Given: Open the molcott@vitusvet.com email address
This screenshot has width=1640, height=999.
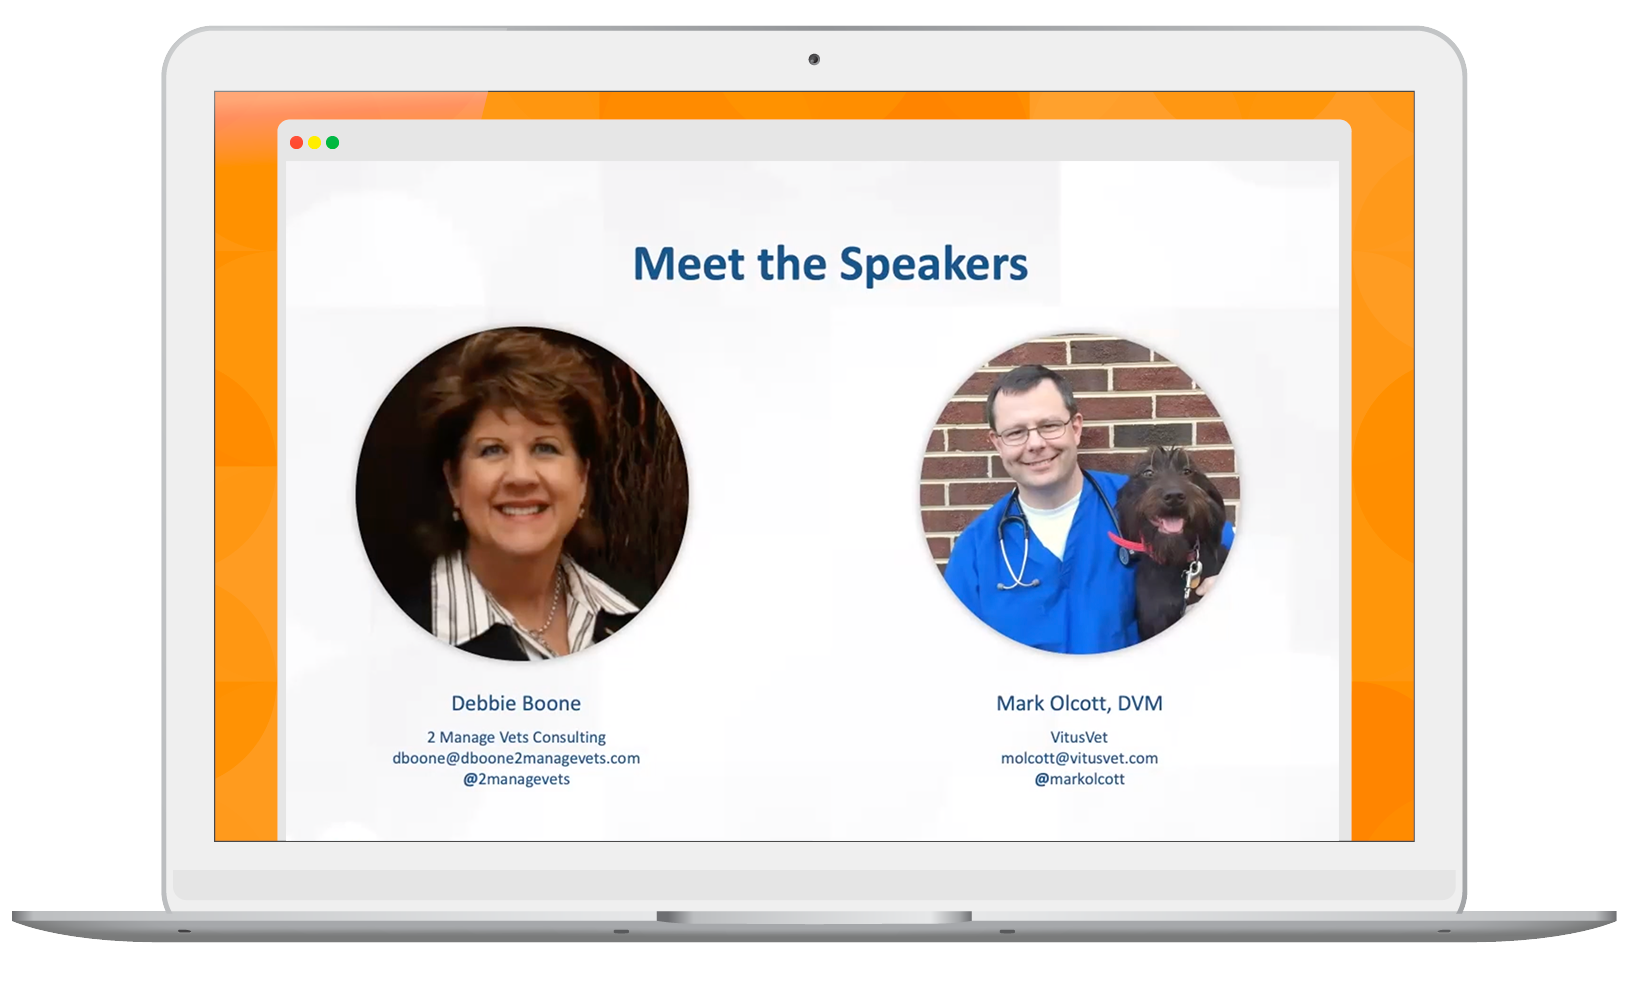Looking at the screenshot, I should click(1079, 758).
